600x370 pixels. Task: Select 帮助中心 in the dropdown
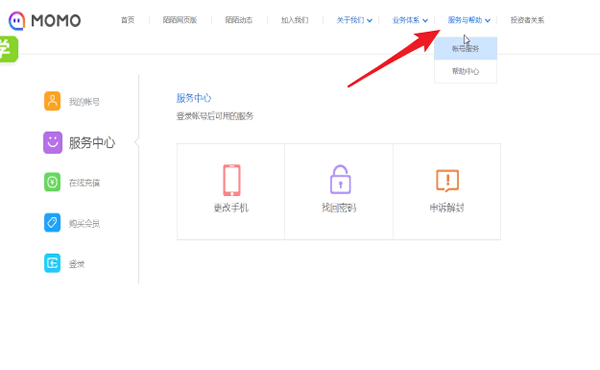tap(465, 71)
